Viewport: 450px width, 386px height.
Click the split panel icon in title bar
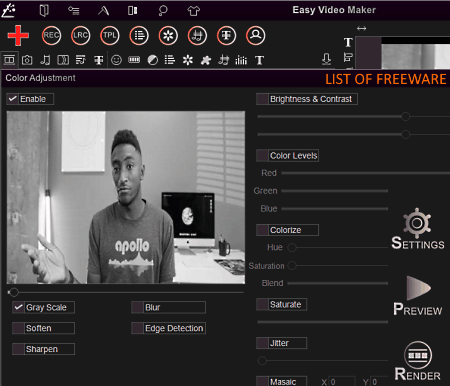click(133, 11)
